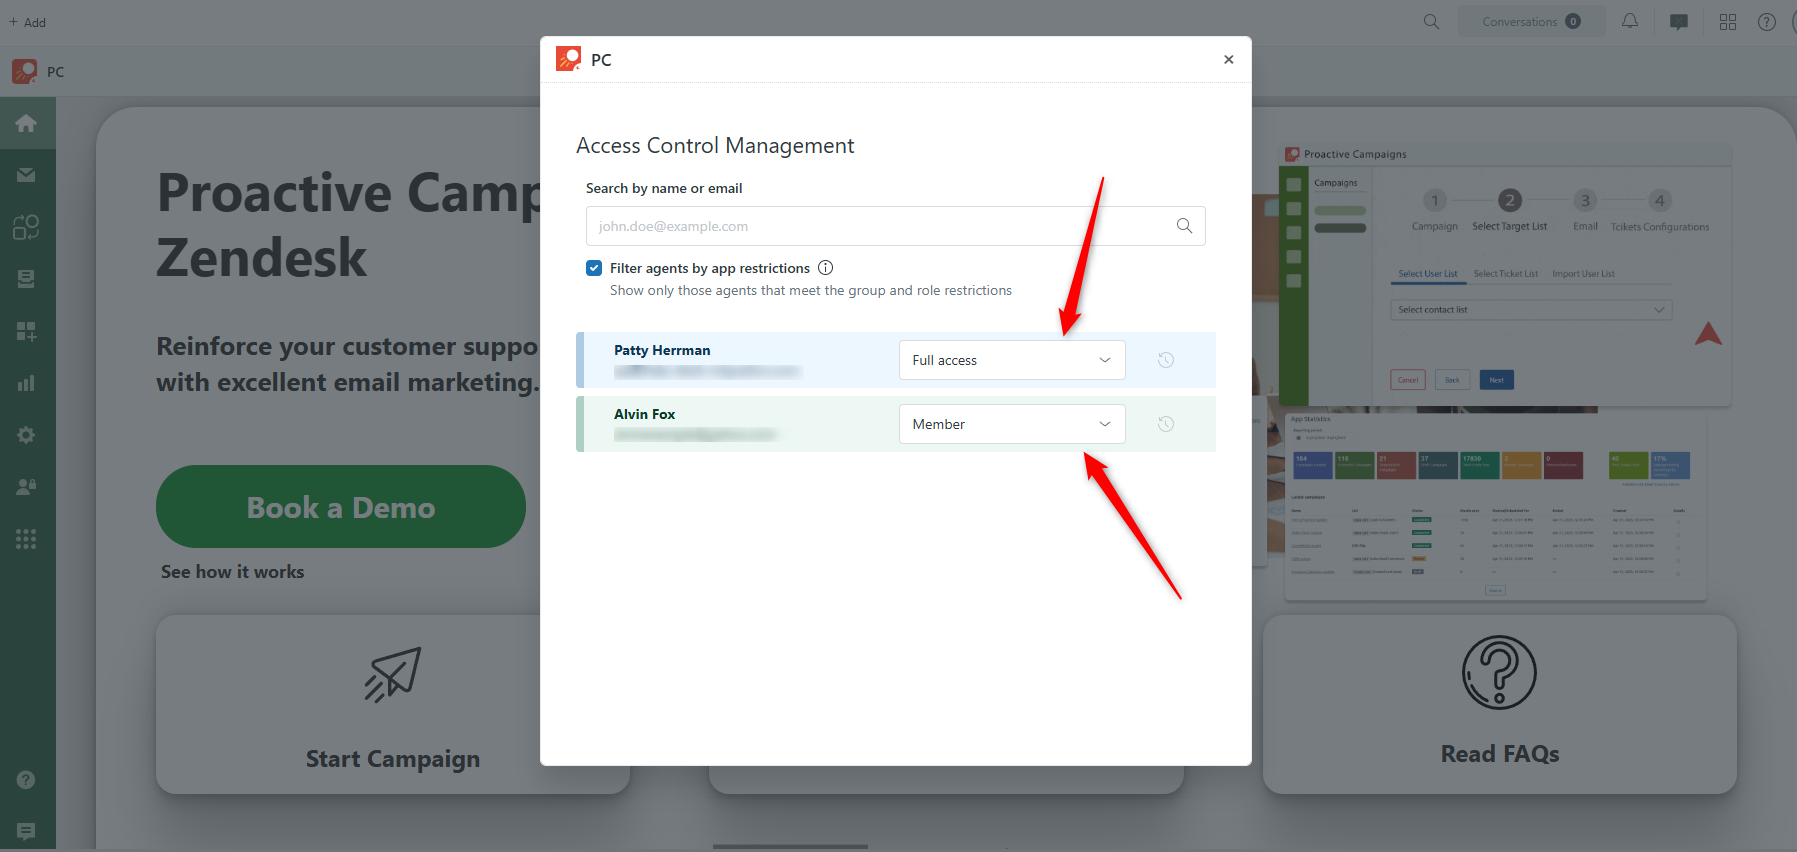Open the users icon in sidebar

[26, 487]
